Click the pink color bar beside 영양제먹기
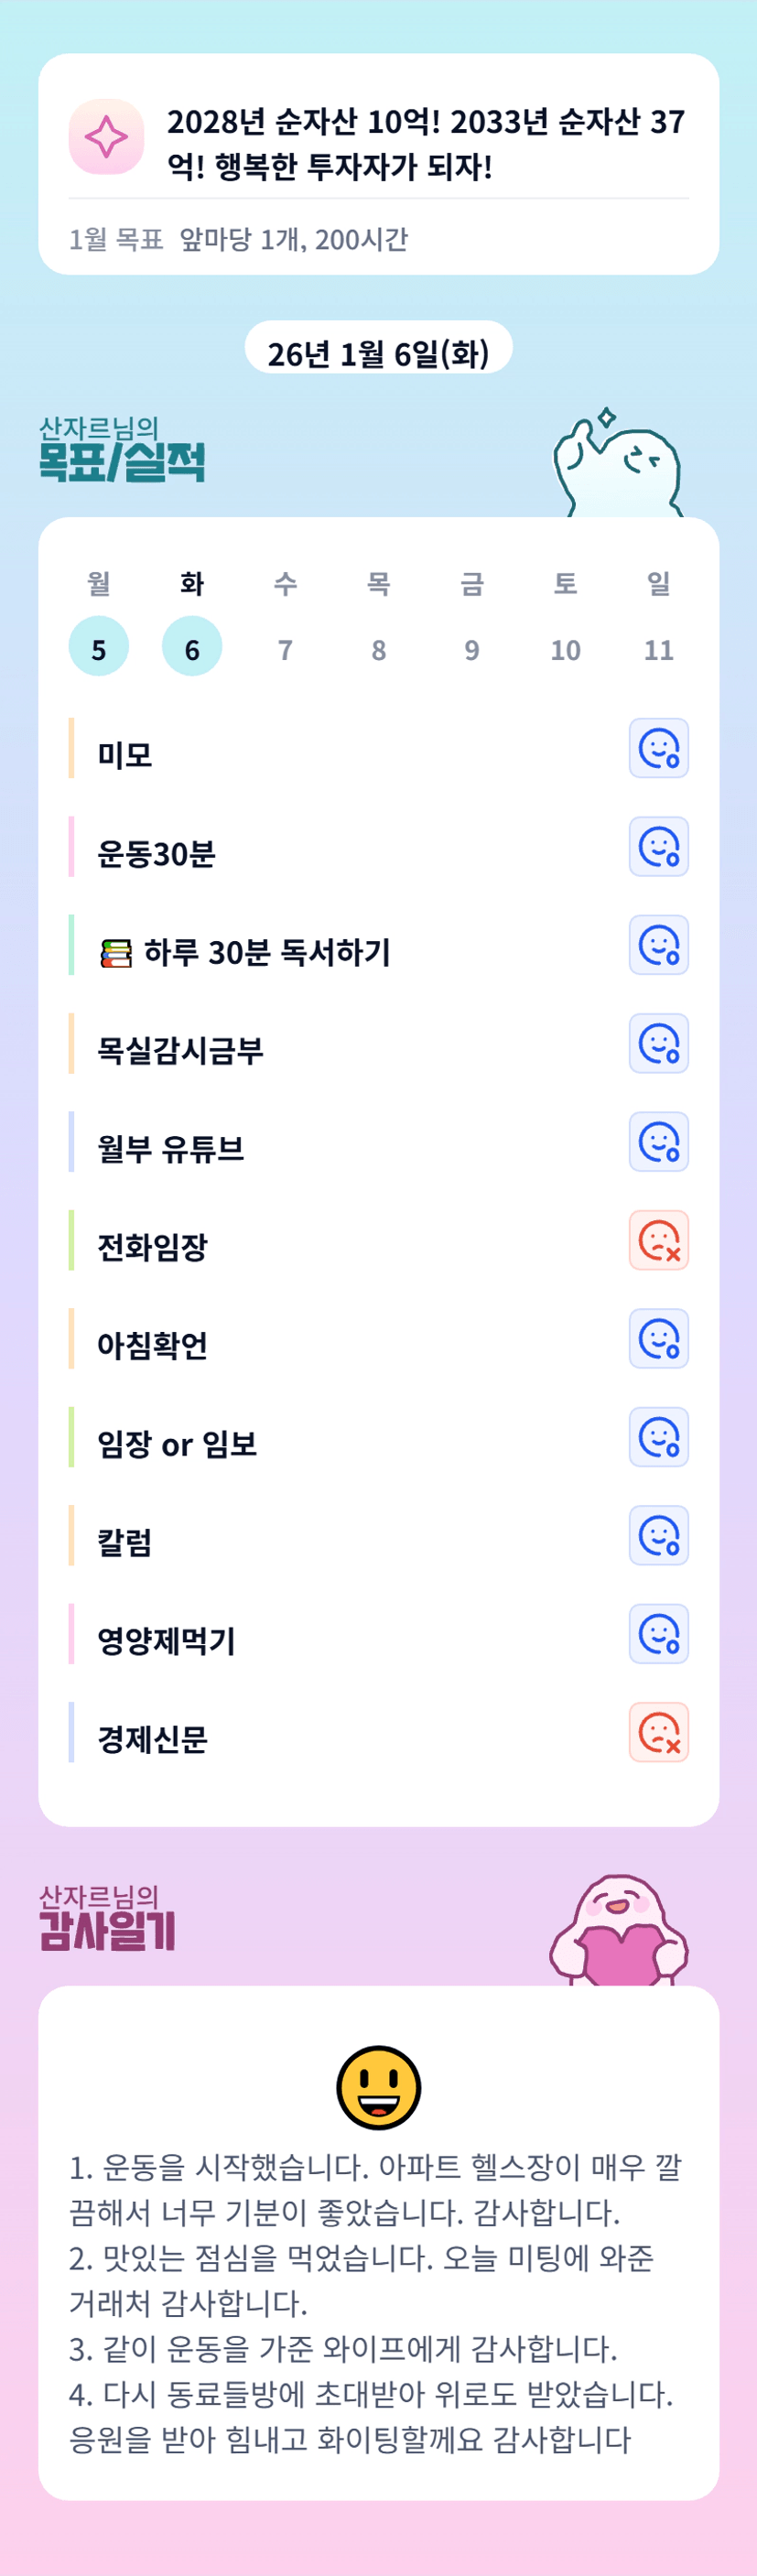The height and width of the screenshot is (2576, 757). tap(71, 1634)
